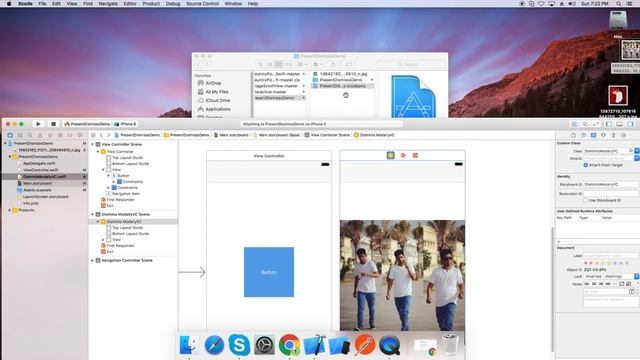
Task: Click Applications in Finder sidebar
Action: coord(214,109)
